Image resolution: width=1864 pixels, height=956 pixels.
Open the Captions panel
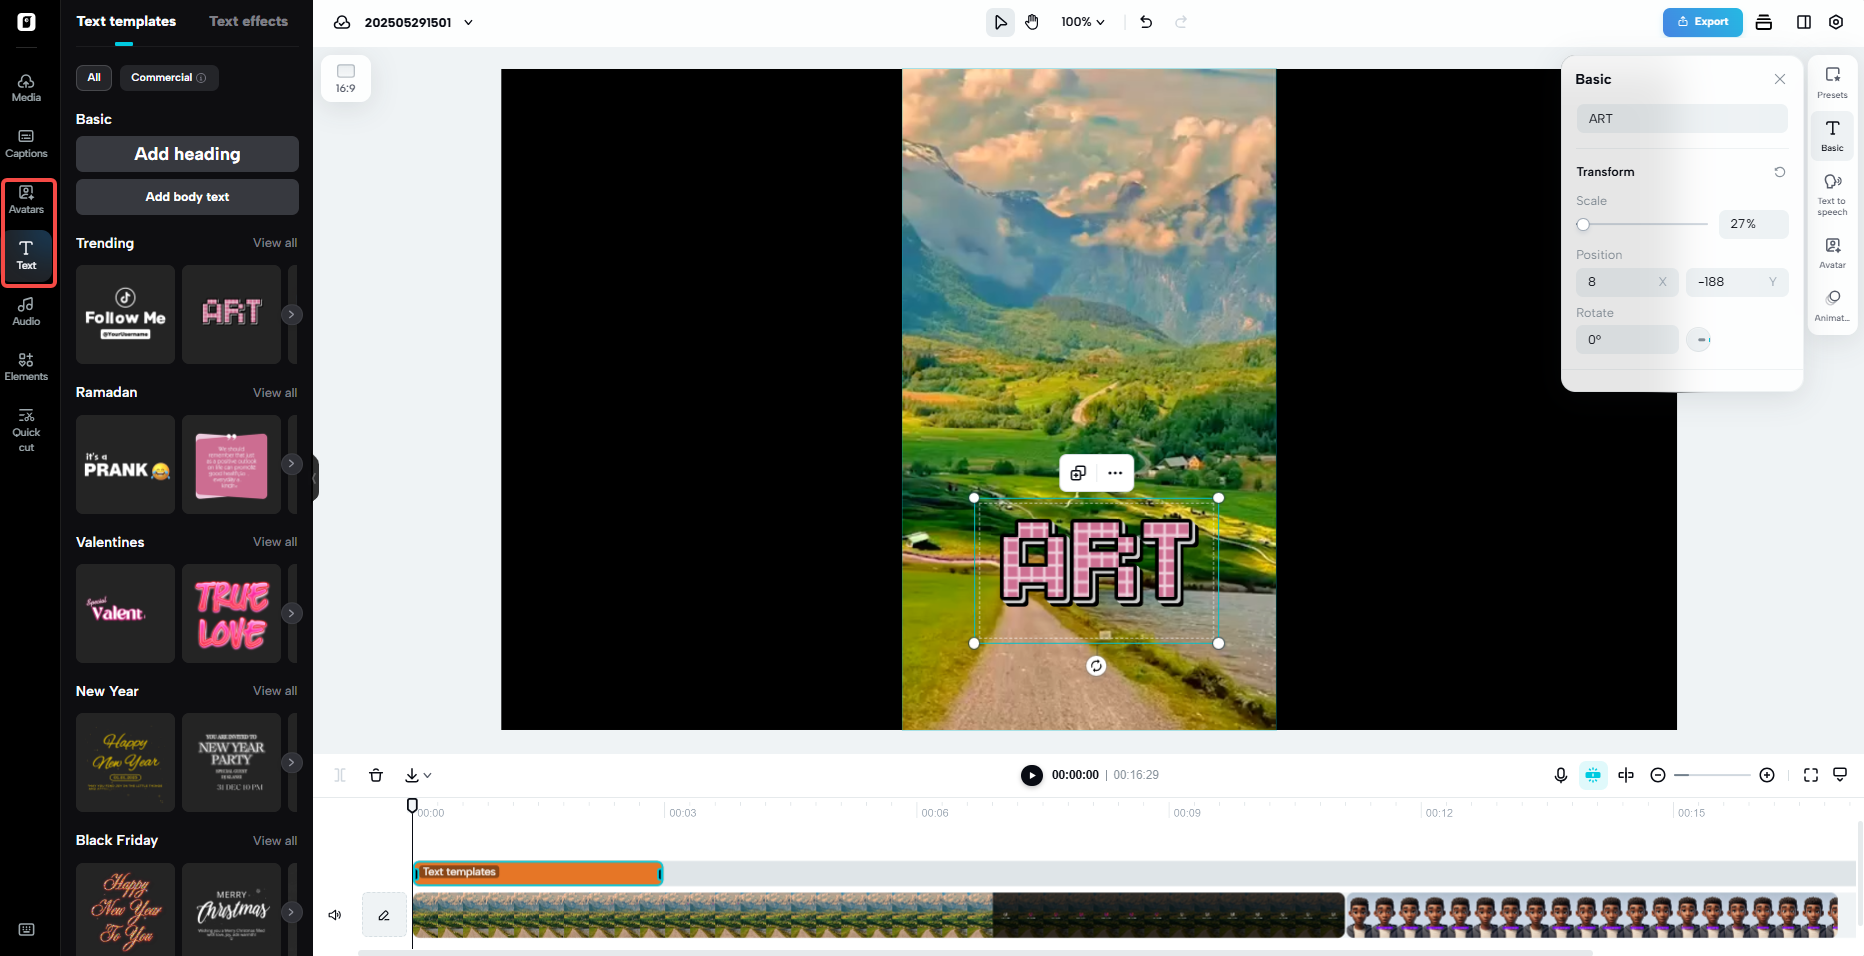click(x=26, y=140)
